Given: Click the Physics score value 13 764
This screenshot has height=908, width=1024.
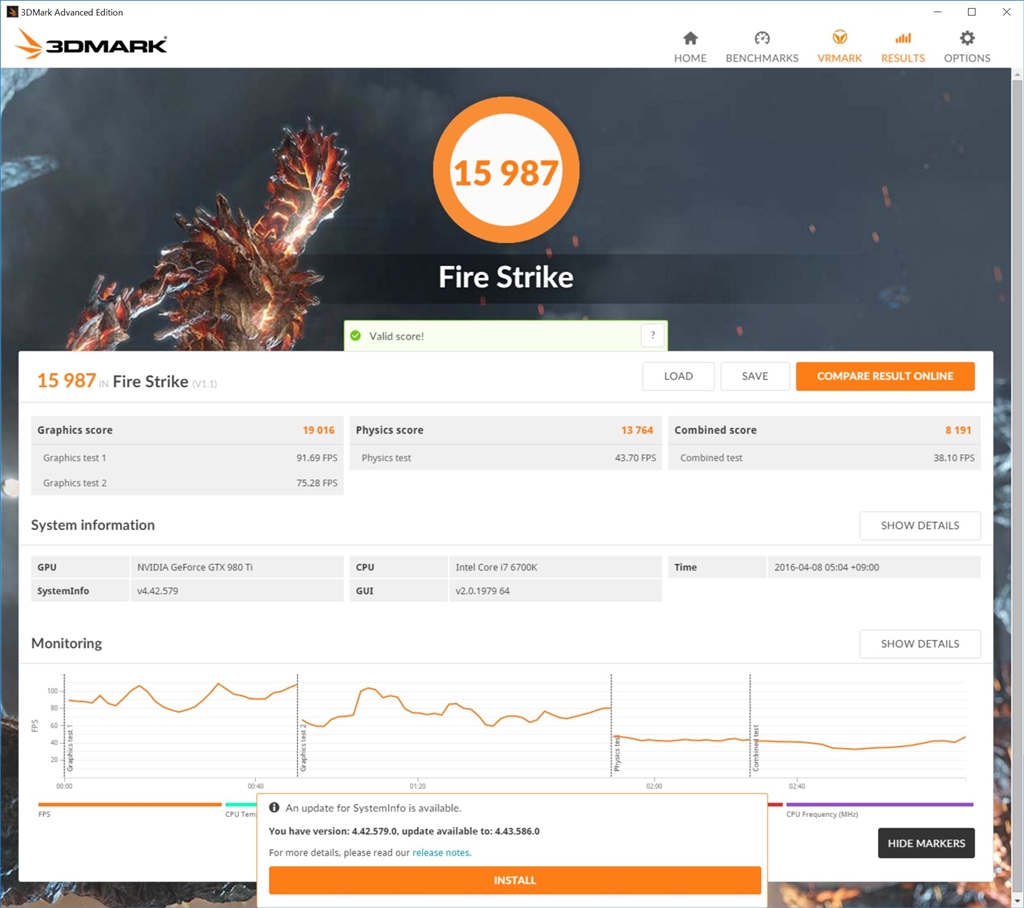Looking at the screenshot, I should point(637,430).
